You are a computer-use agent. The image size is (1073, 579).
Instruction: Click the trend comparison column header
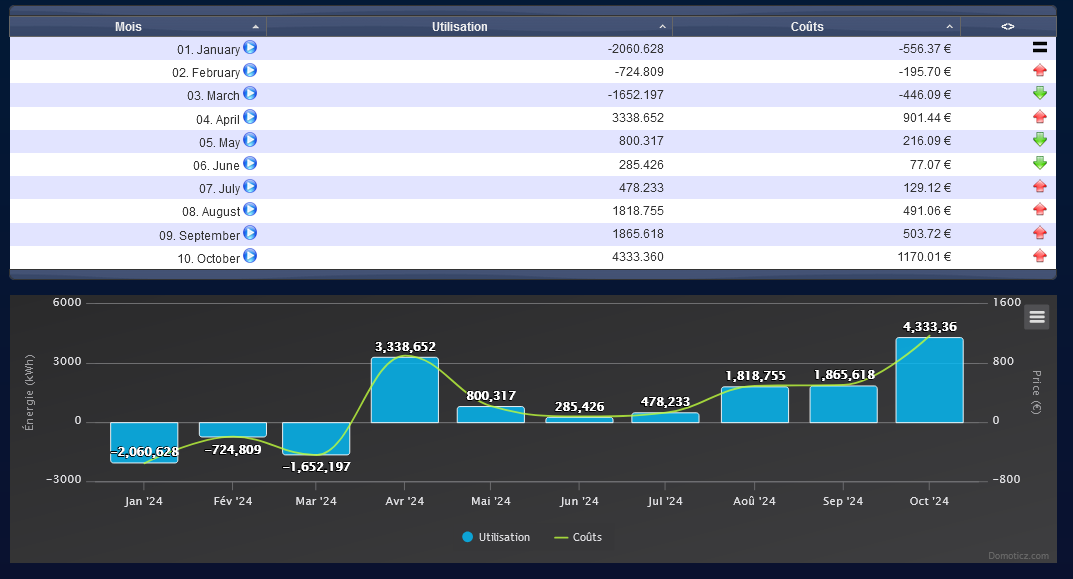1007,27
